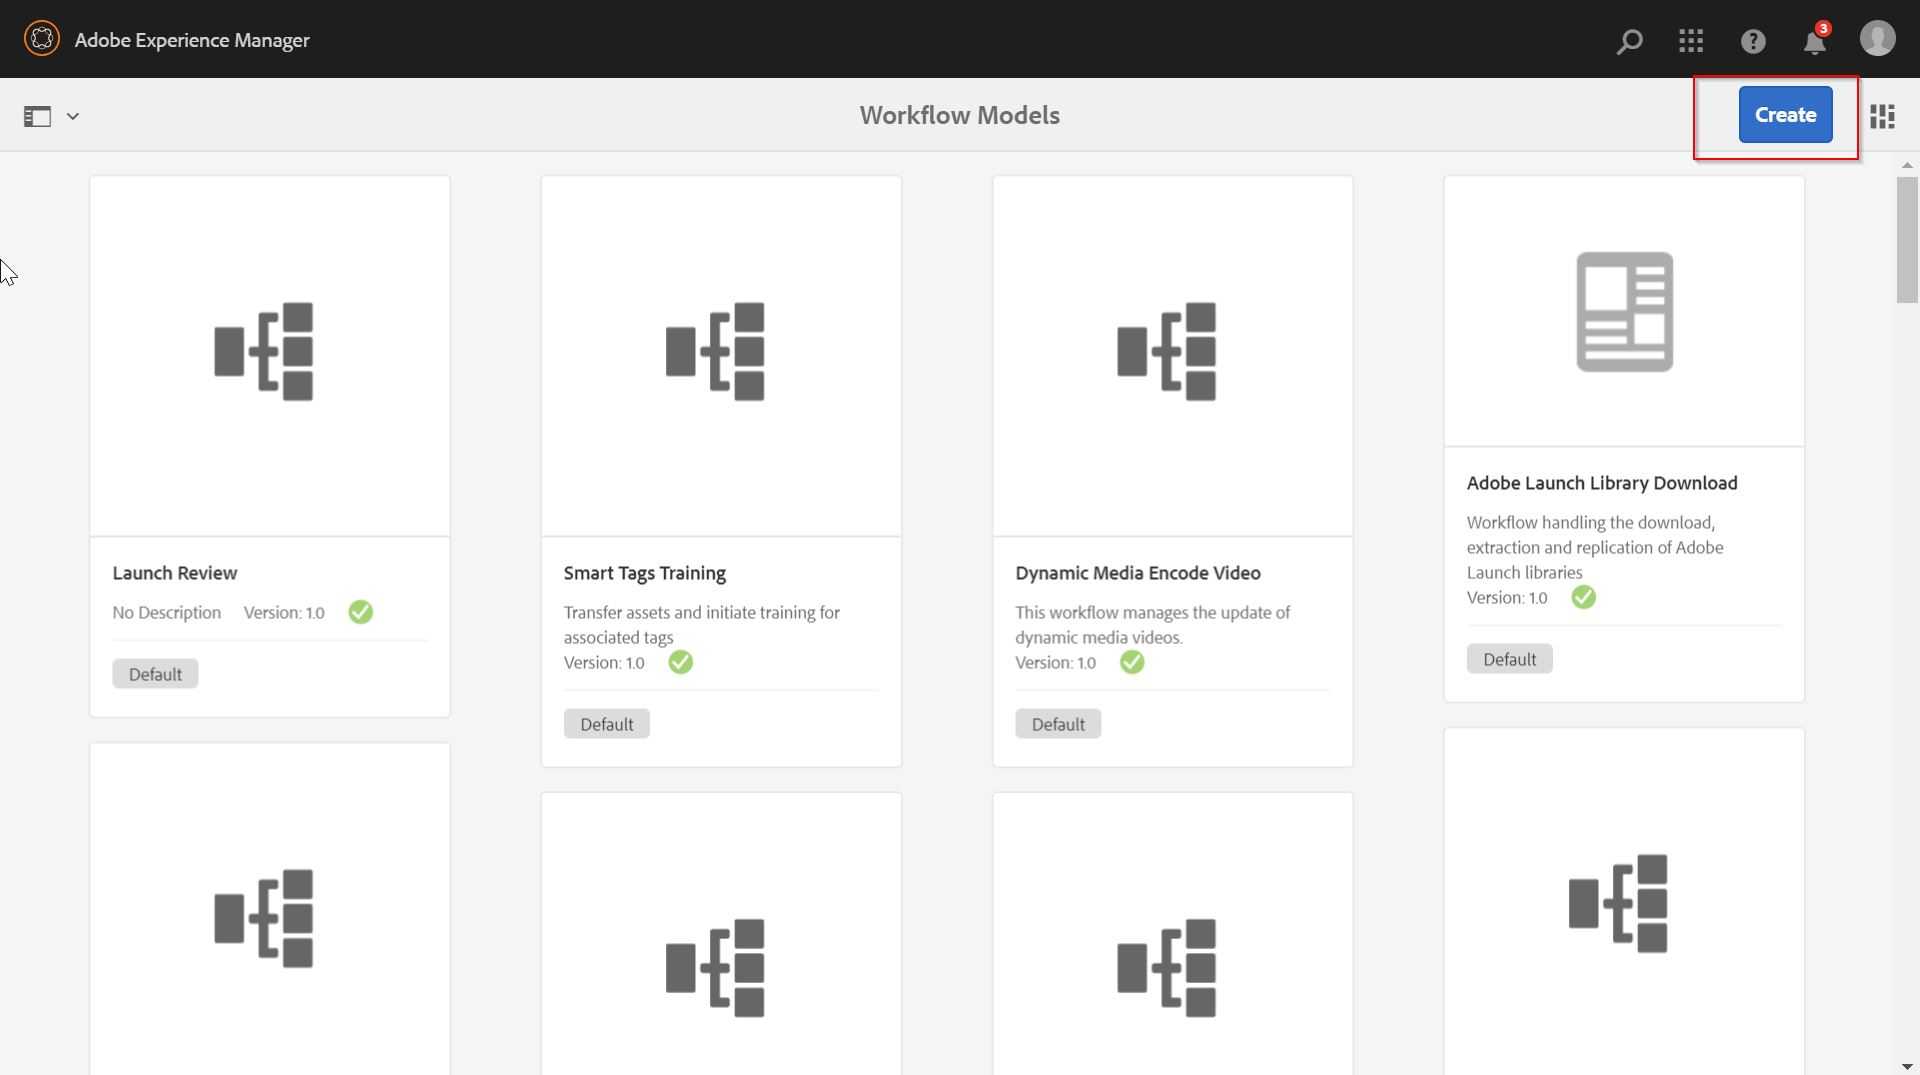Click the Adobe Experience Manager logo
Viewport: 1920px width, 1075px height.
pyautogui.click(x=41, y=39)
